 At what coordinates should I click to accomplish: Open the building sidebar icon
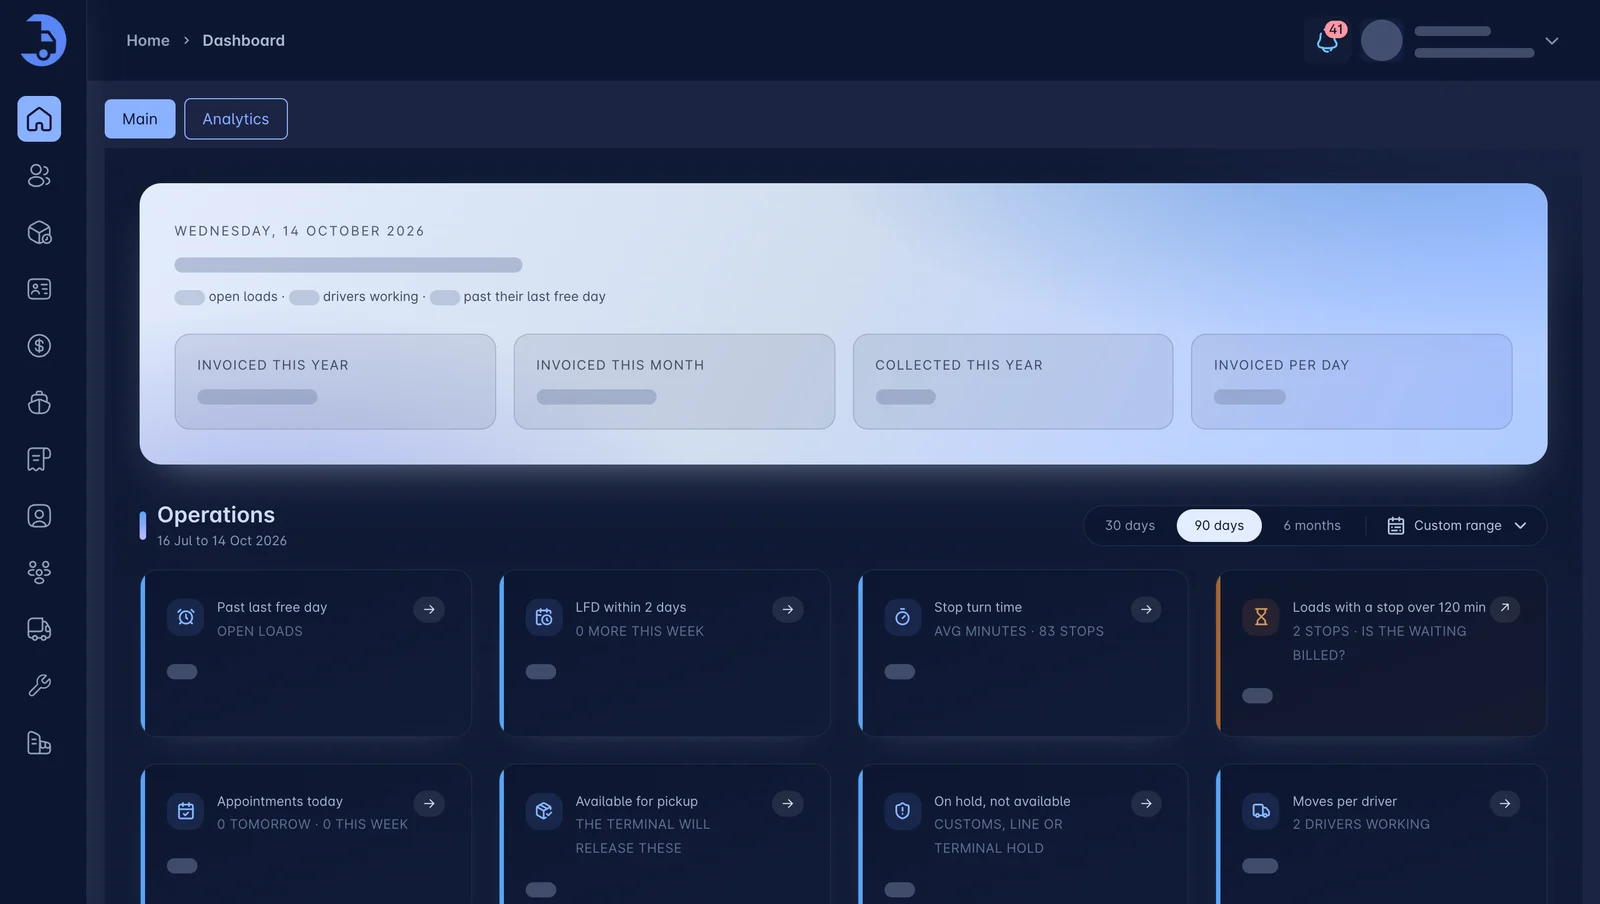[x=39, y=743]
